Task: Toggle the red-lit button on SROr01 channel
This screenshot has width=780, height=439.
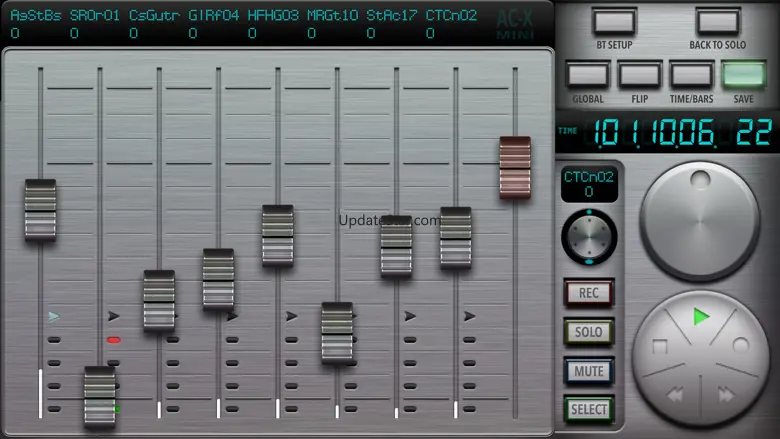Action: pyautogui.click(x=113, y=340)
